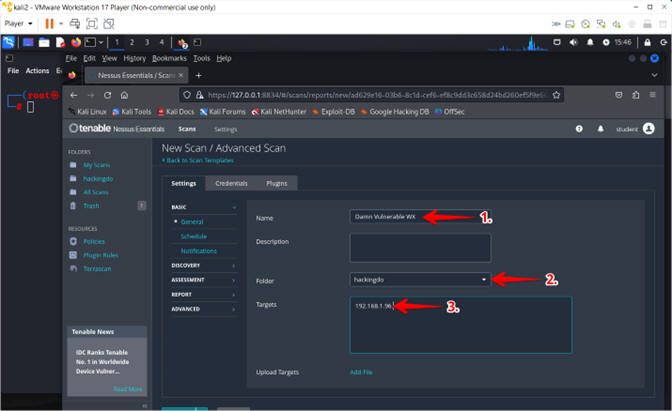Open the Schedule settings item
Viewport: 672px width, 411px height.
(194, 236)
